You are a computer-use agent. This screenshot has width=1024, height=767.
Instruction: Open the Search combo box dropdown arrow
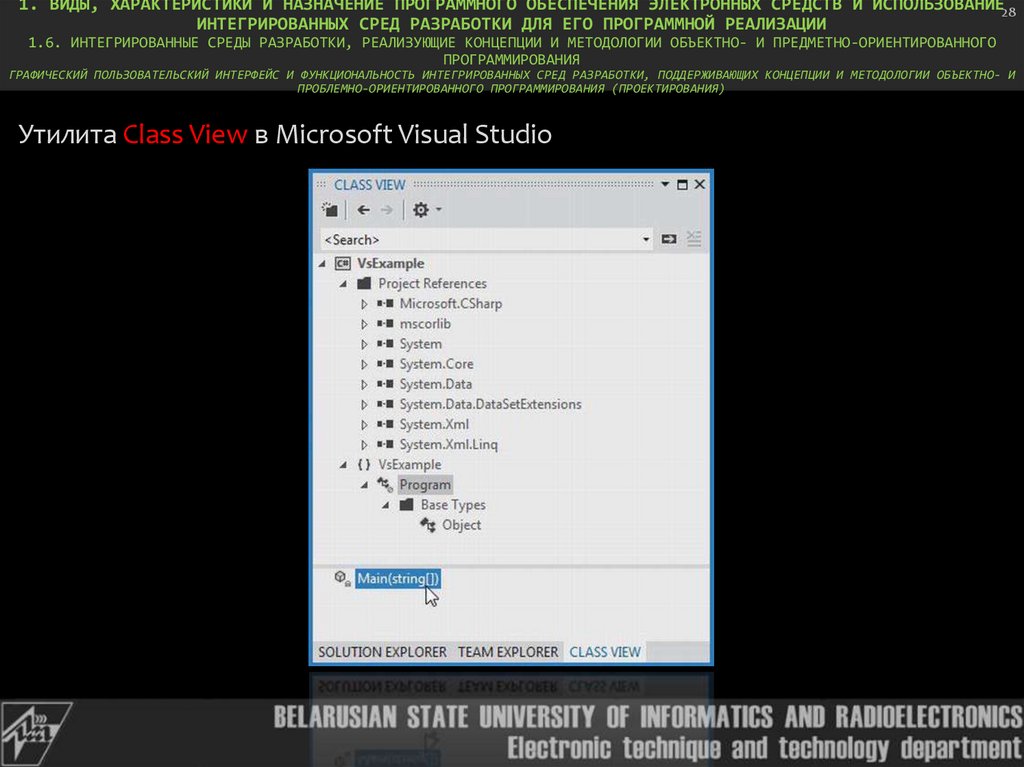[646, 240]
